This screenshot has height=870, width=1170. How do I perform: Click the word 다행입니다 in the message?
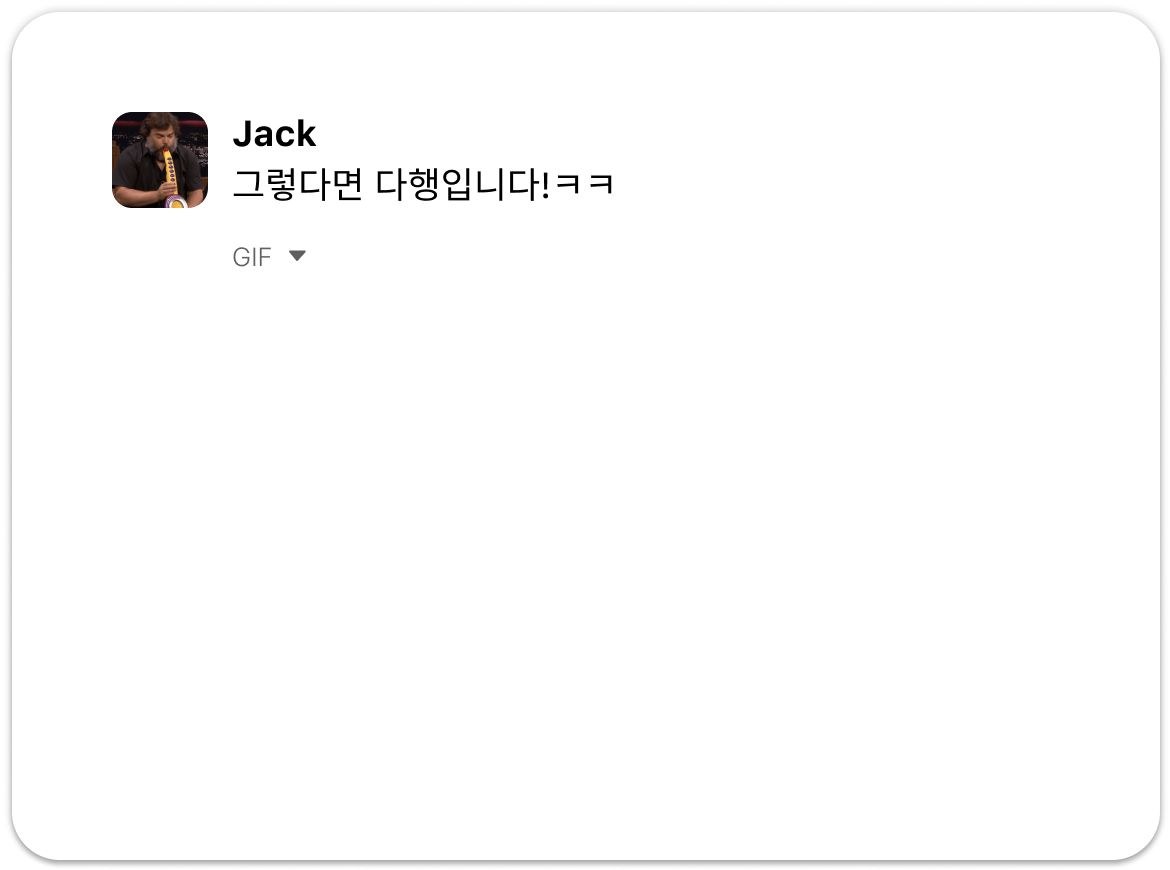(x=454, y=184)
